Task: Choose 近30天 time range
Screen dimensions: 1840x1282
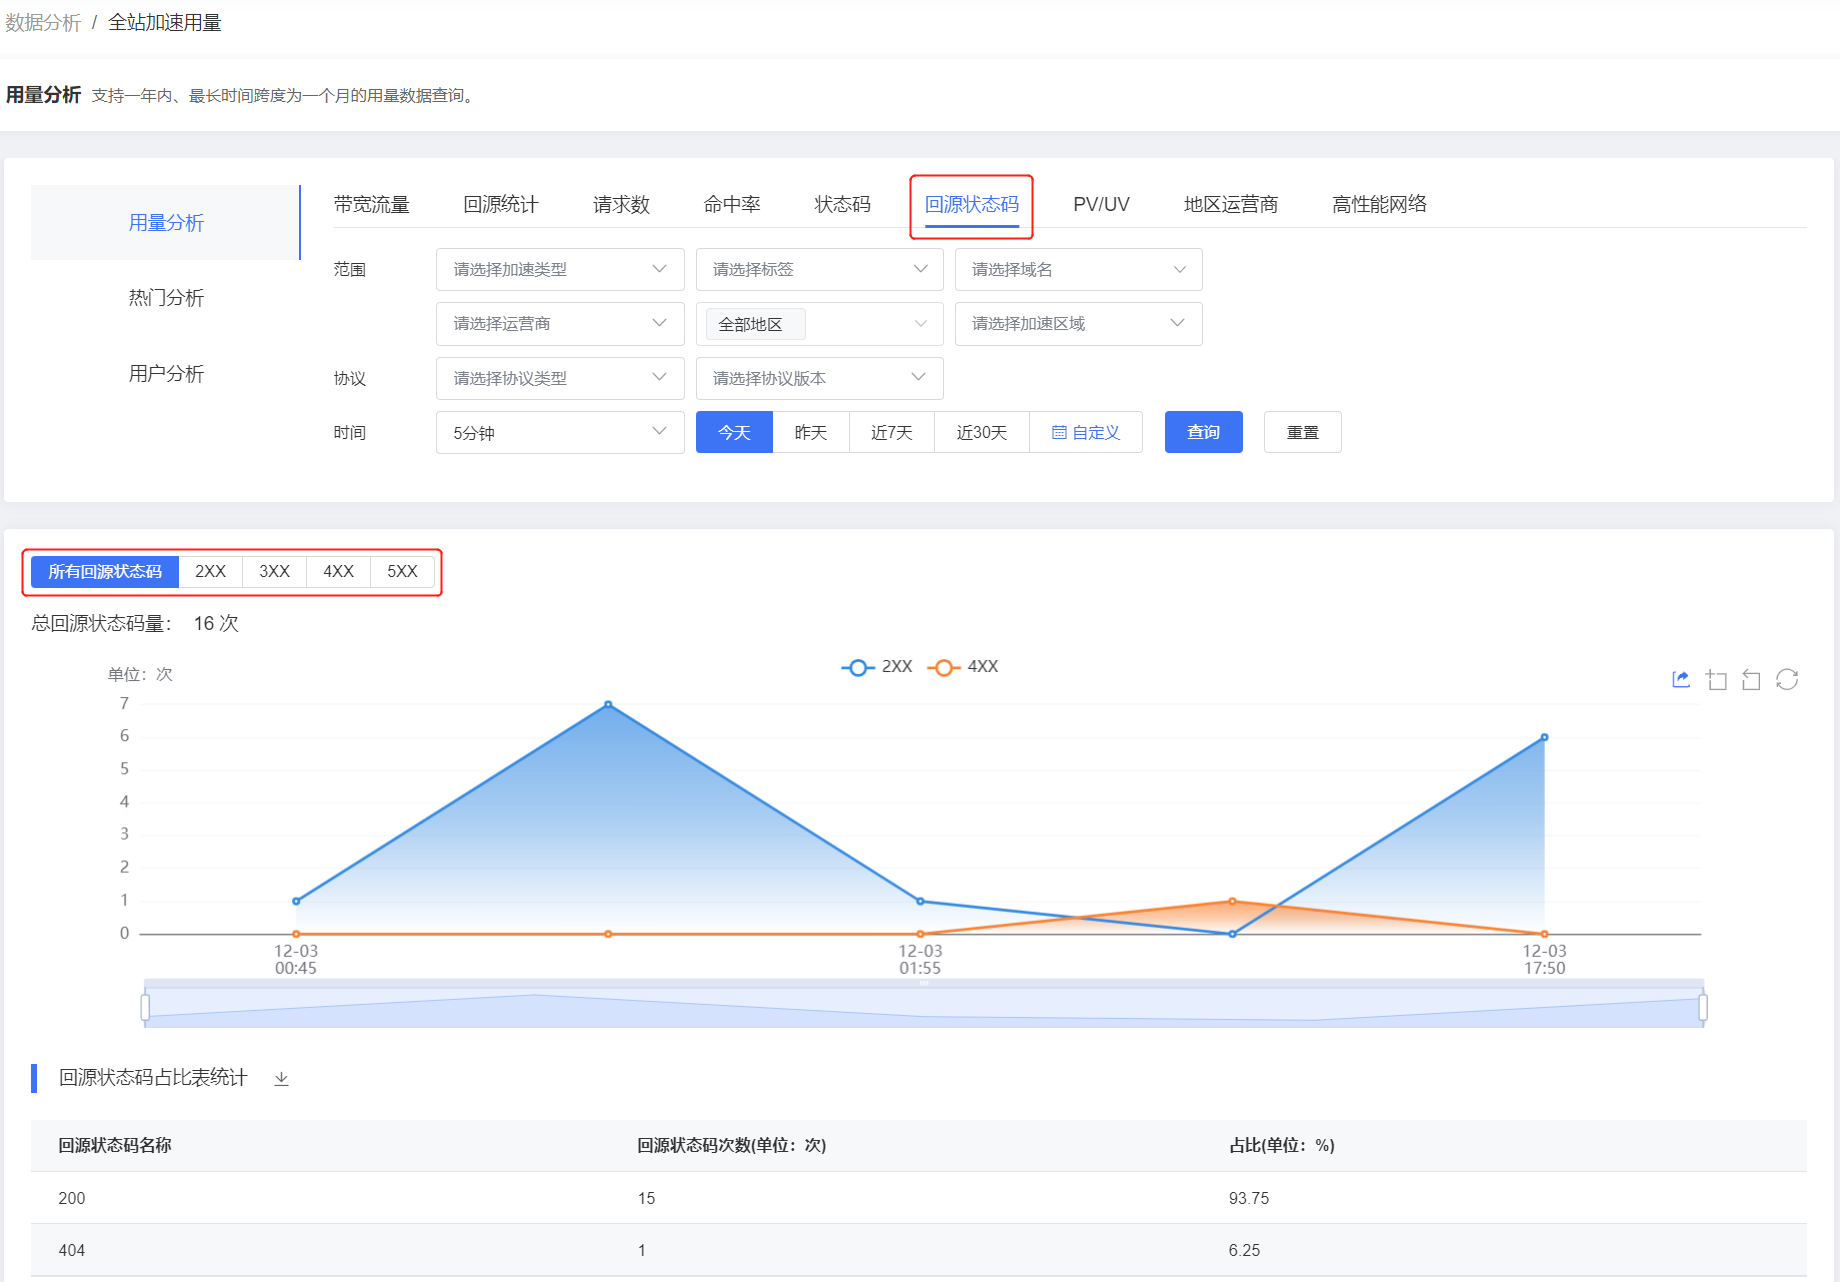Action: pyautogui.click(x=982, y=432)
